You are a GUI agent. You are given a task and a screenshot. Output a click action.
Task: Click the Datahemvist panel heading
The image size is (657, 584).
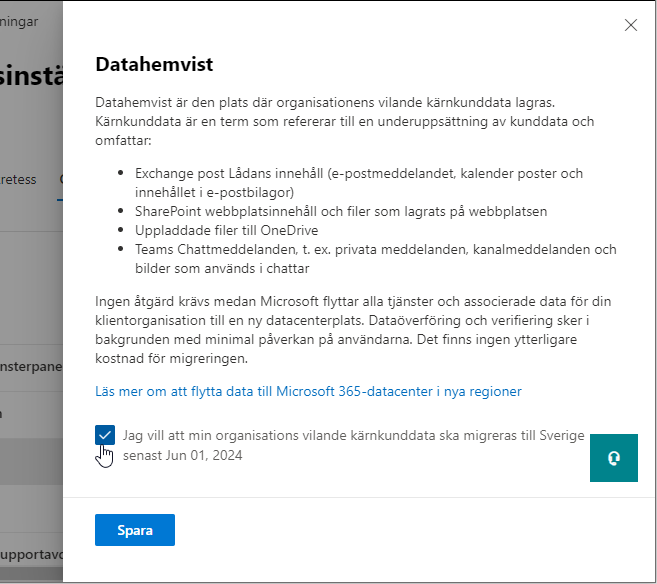pos(154,64)
